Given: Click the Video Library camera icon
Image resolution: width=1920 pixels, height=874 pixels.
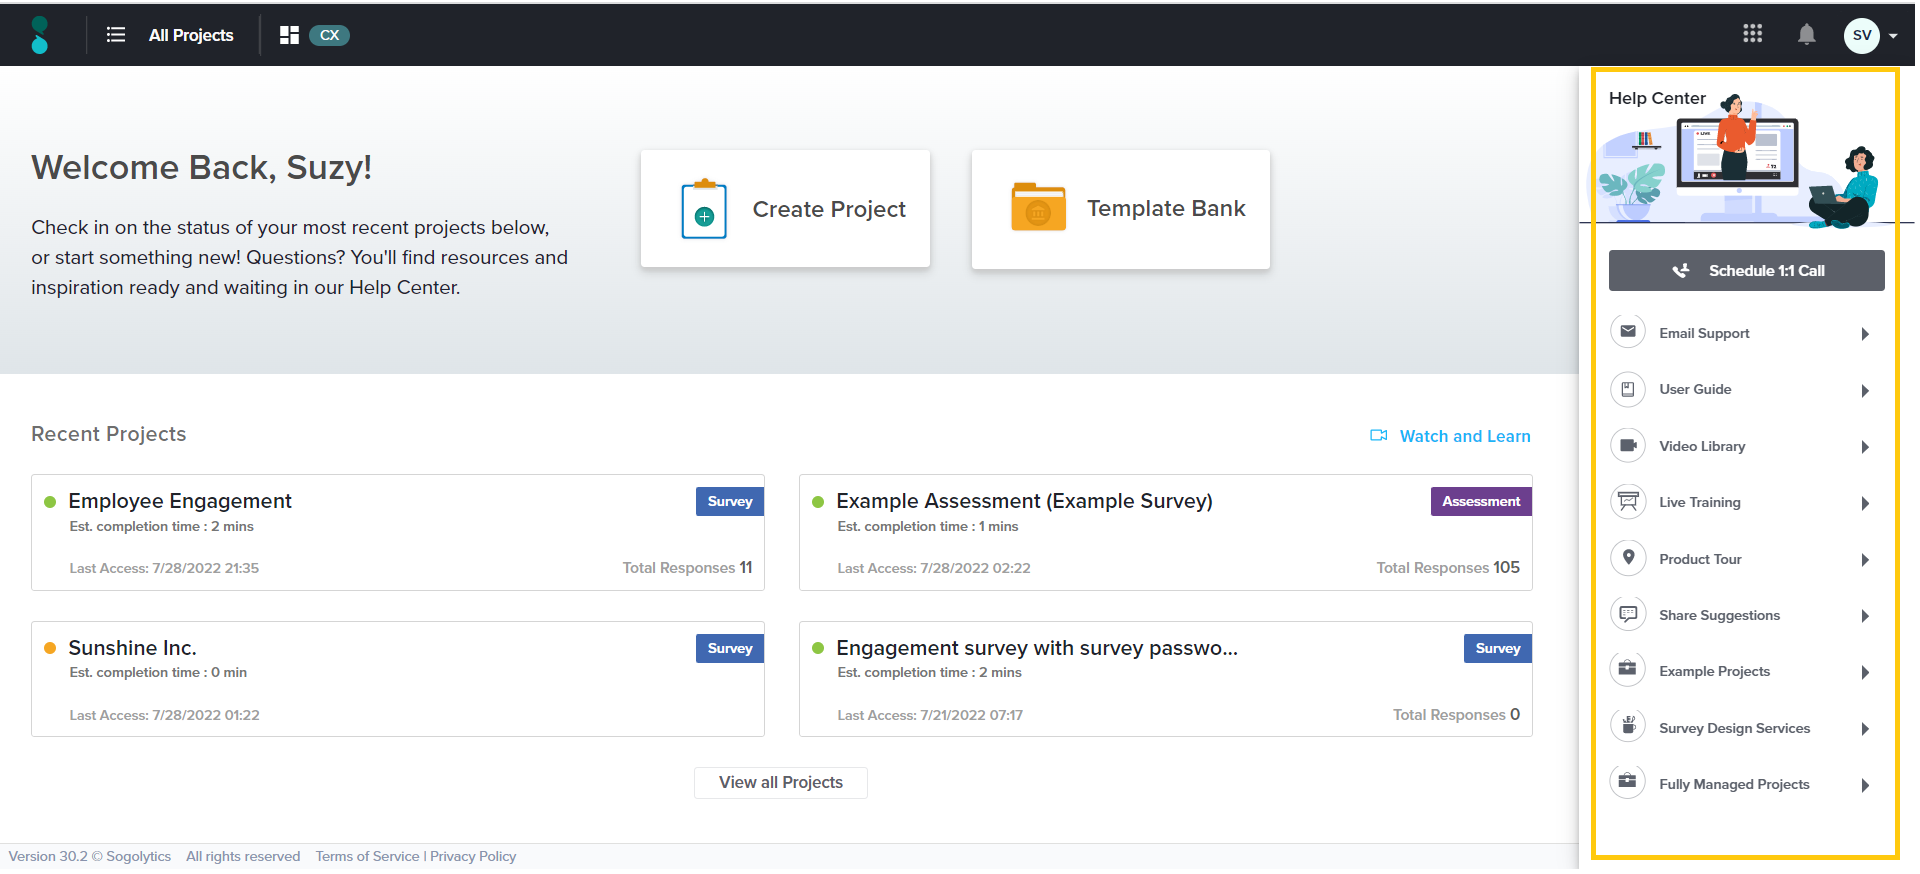Looking at the screenshot, I should 1628,445.
